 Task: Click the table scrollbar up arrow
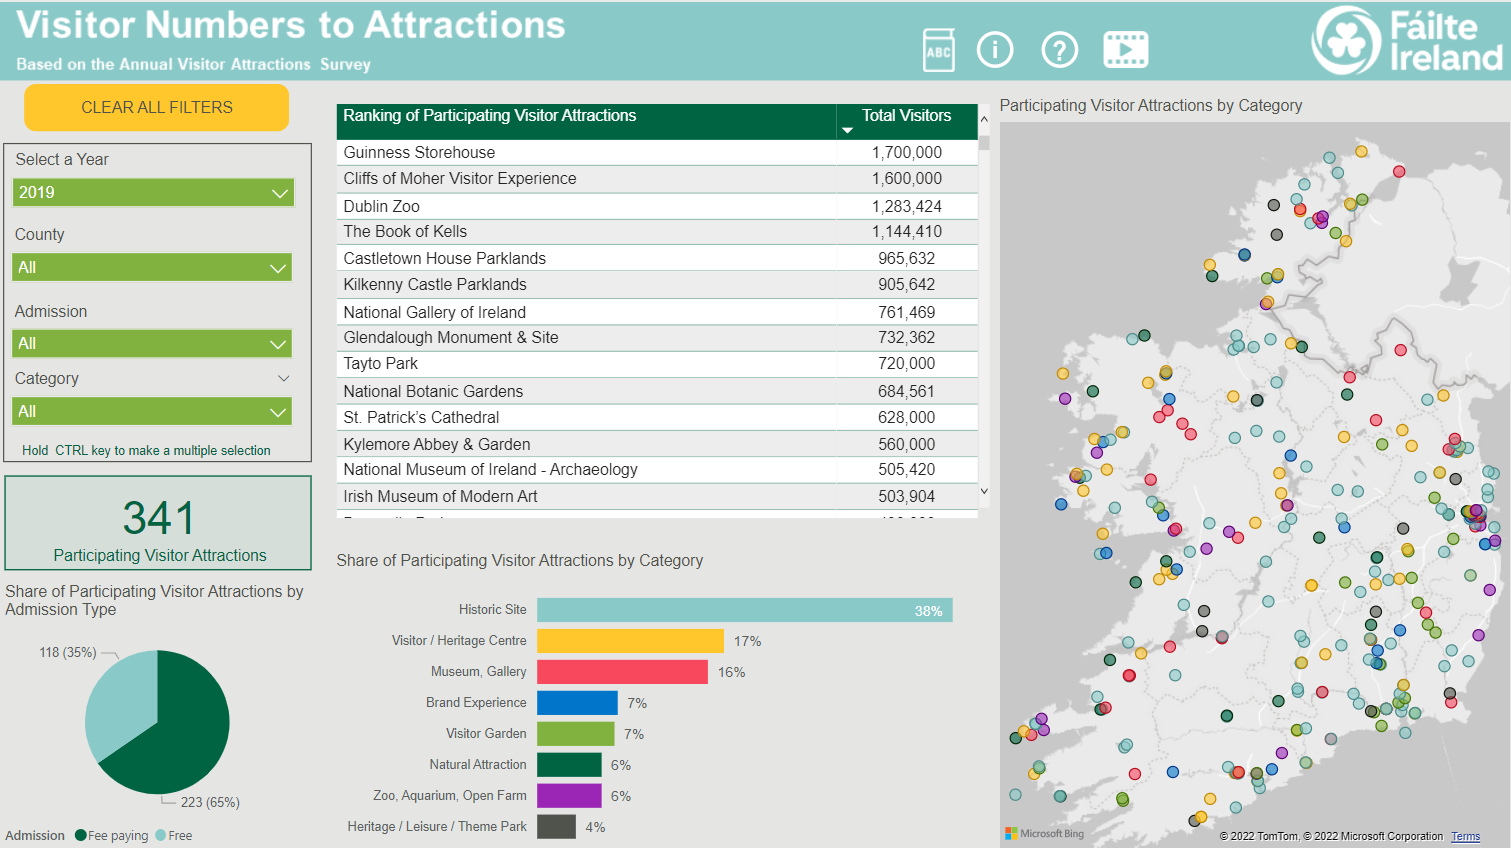[984, 119]
